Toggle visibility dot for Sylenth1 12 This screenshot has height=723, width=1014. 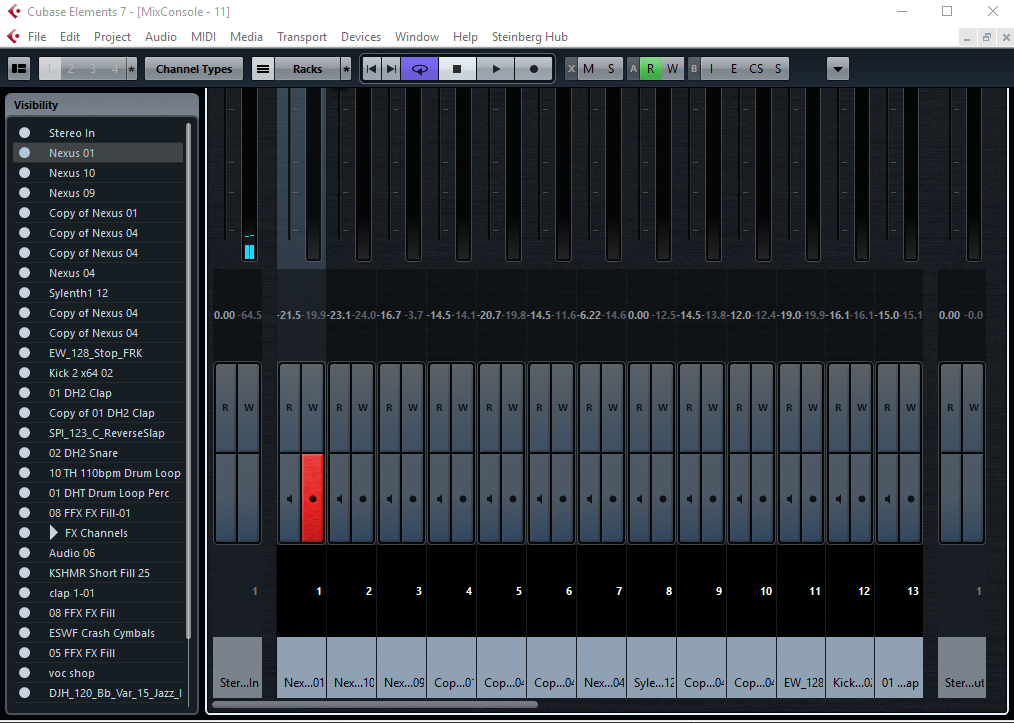[24, 293]
